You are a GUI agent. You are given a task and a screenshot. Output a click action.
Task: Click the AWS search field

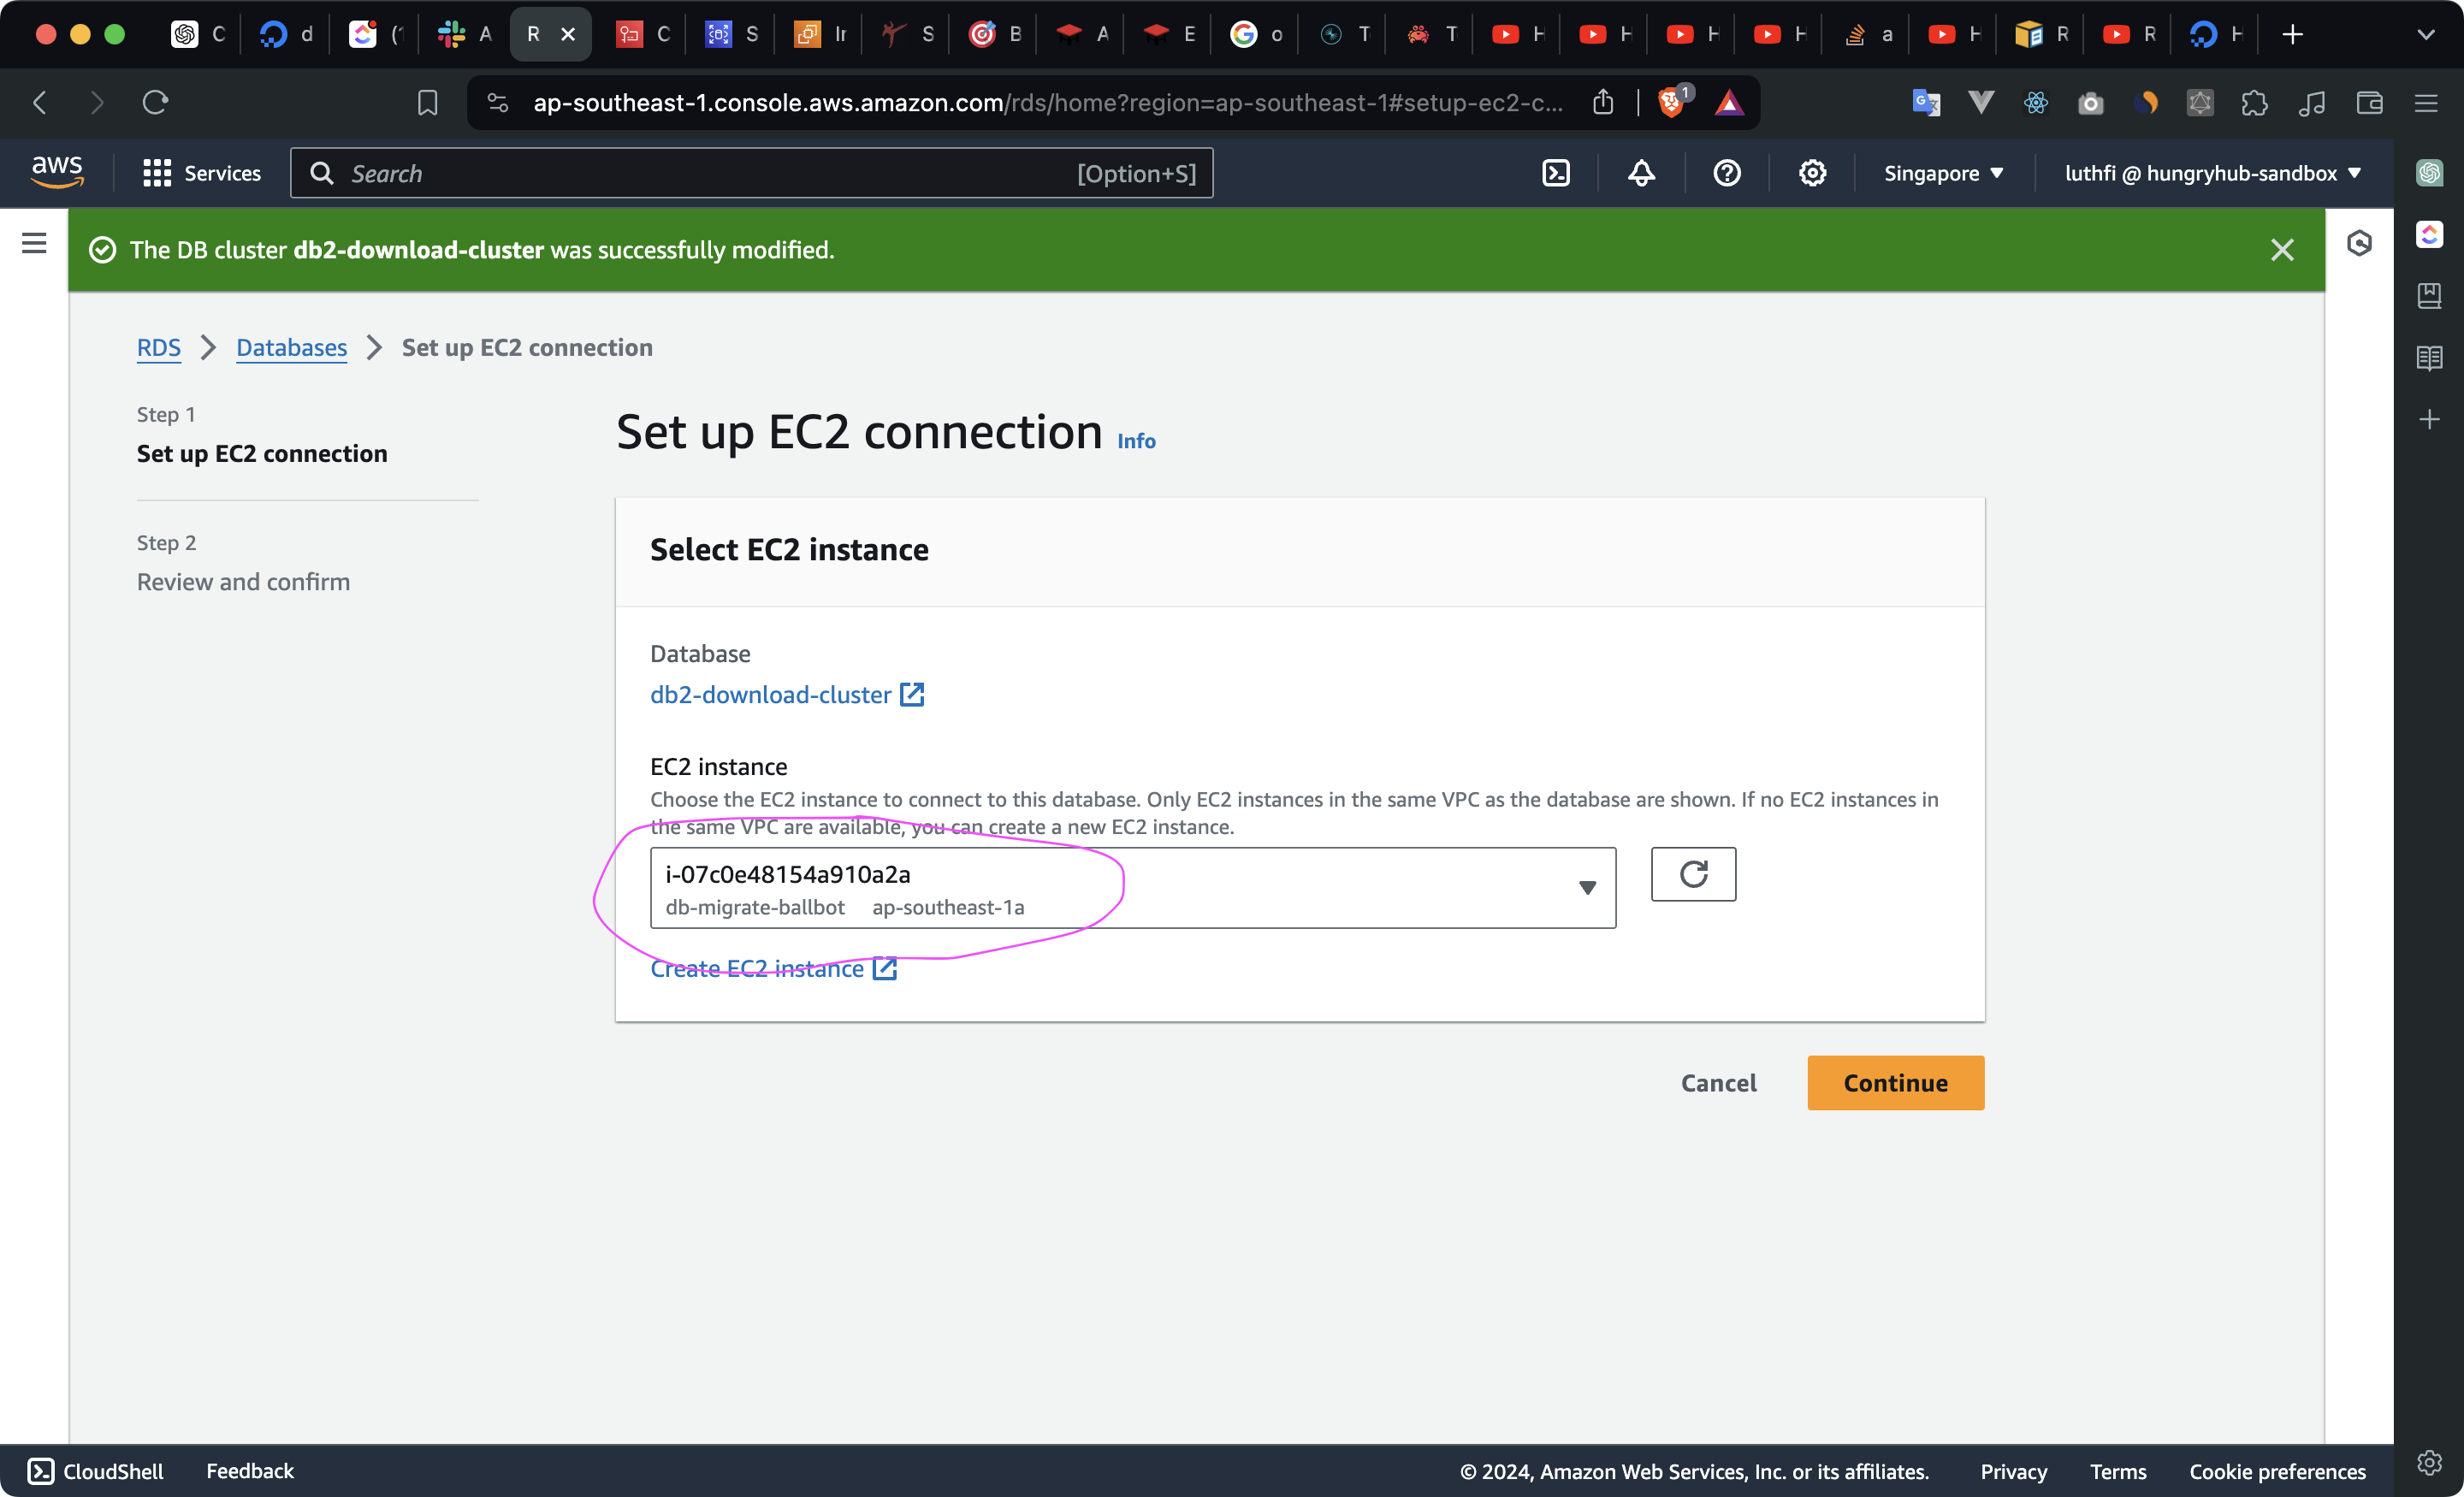(750, 173)
